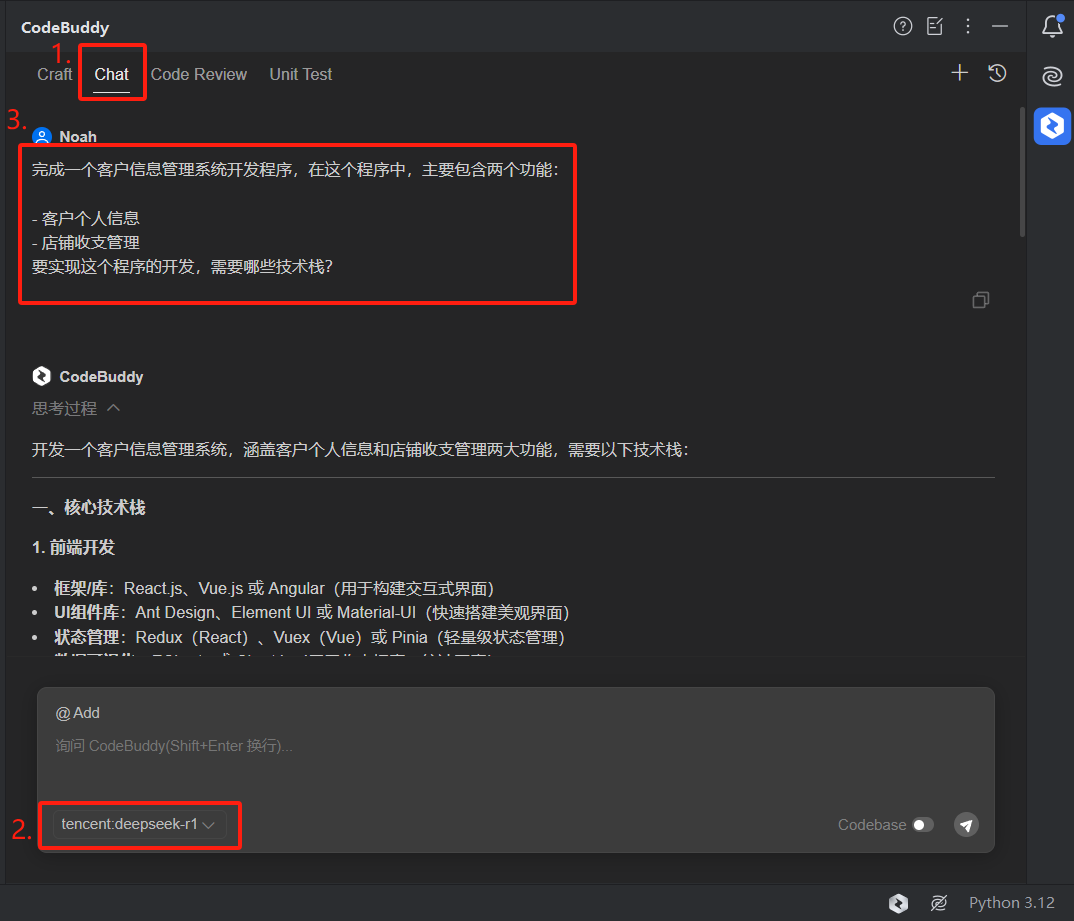Click the 框架/库 bullet line
This screenshot has height=921, width=1074.
pos(274,588)
